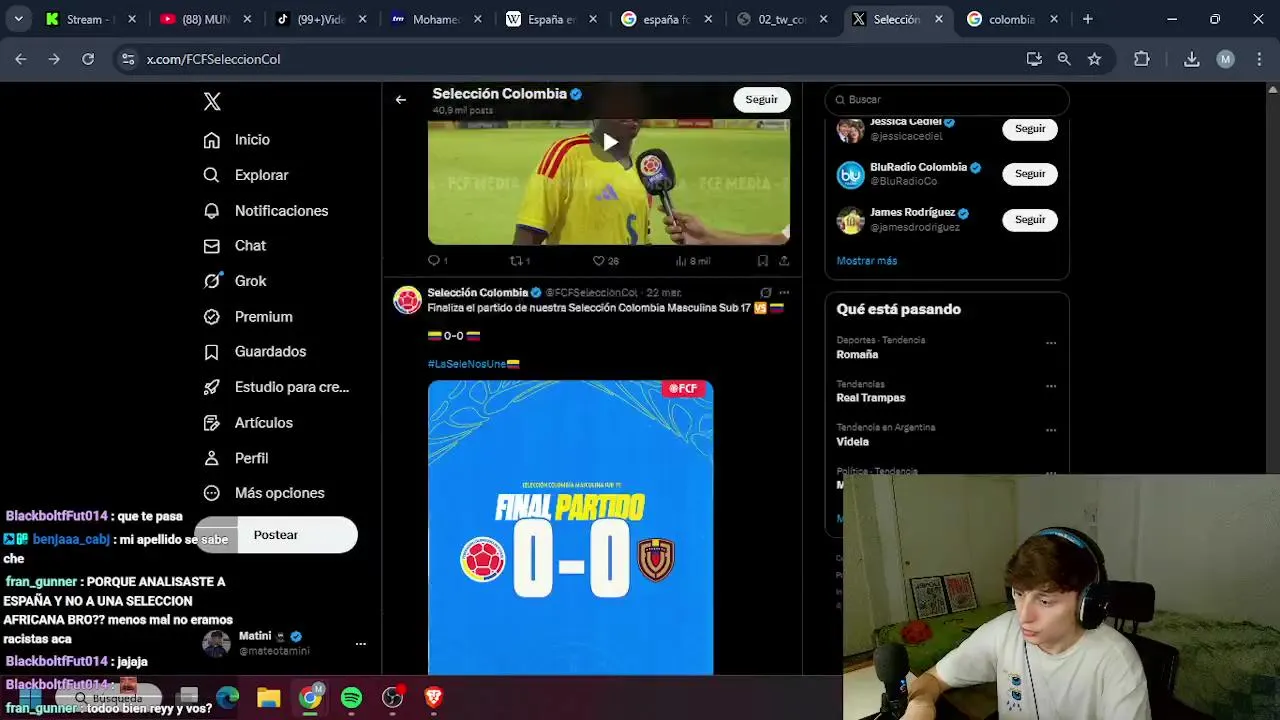Open the Premium badge icon
This screenshot has width=1280, height=720.
point(212,317)
